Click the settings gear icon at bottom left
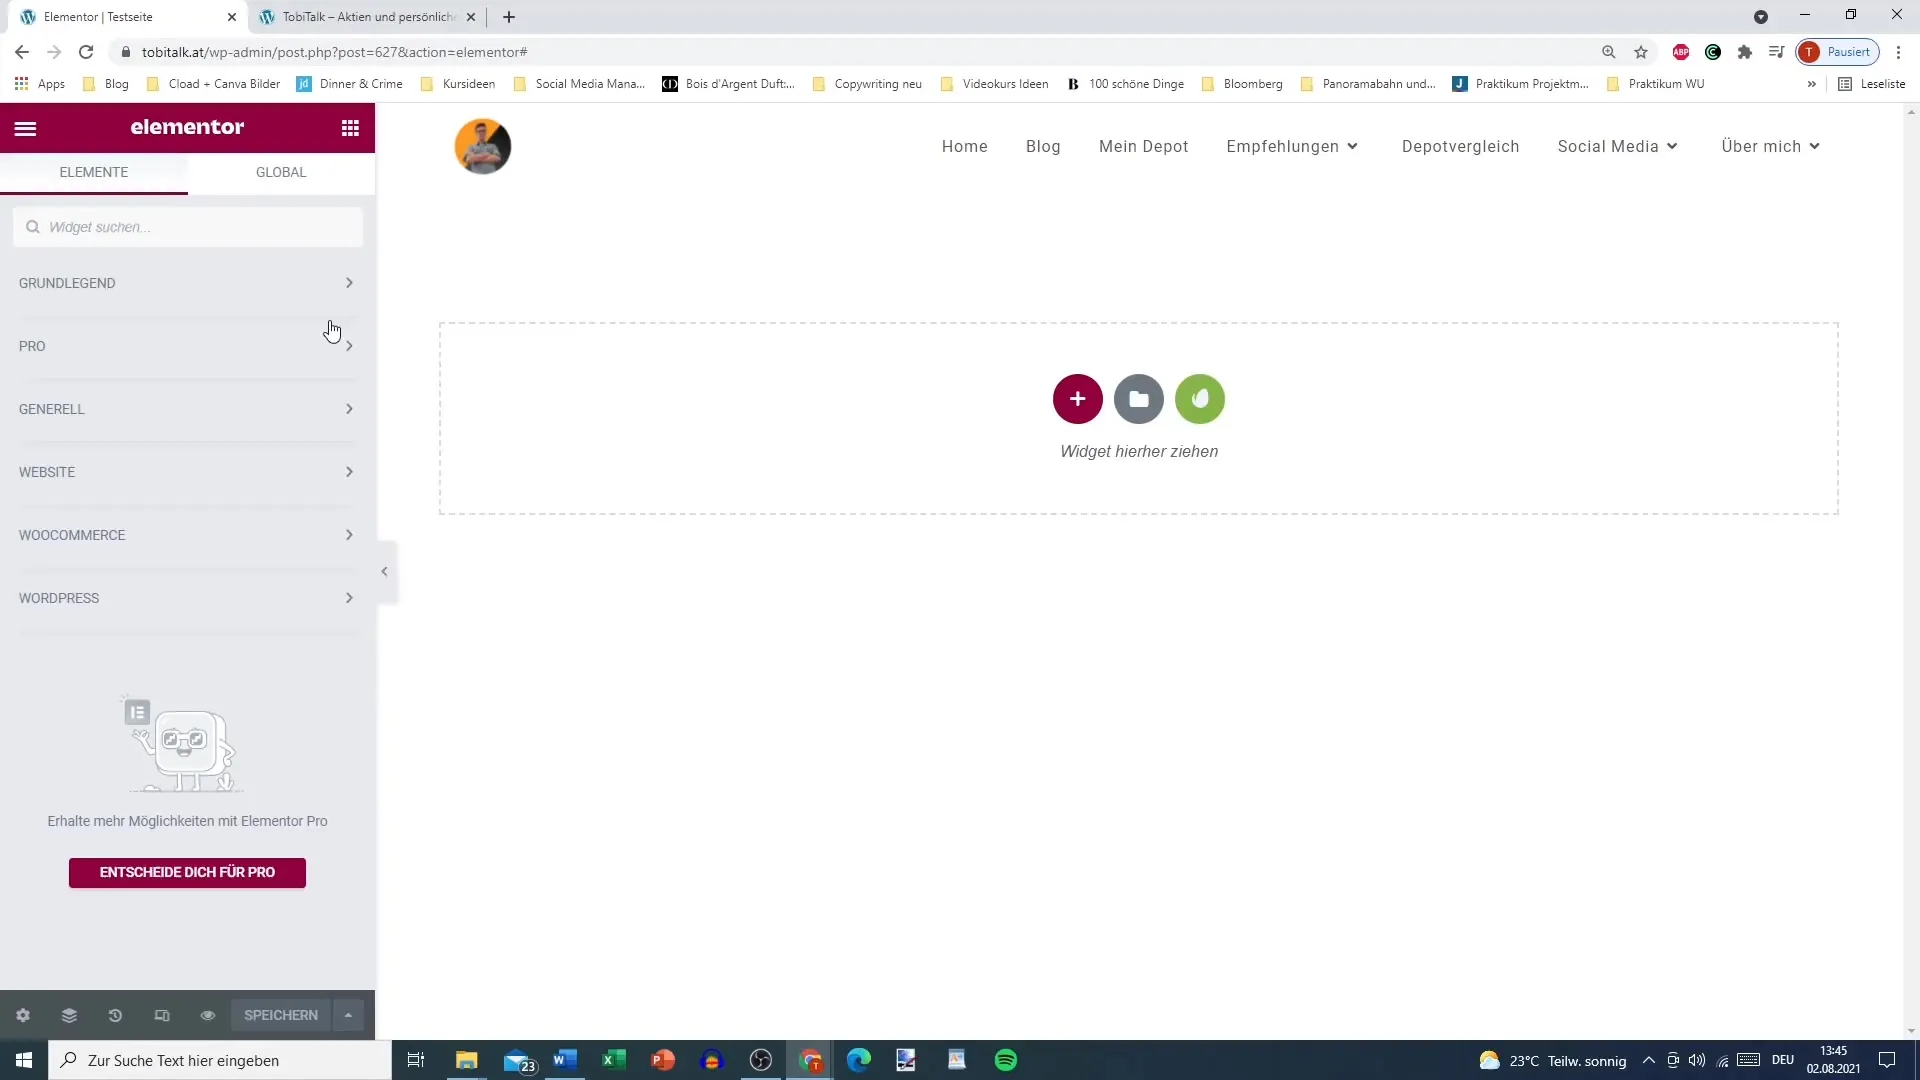1920x1080 pixels. (x=22, y=1015)
